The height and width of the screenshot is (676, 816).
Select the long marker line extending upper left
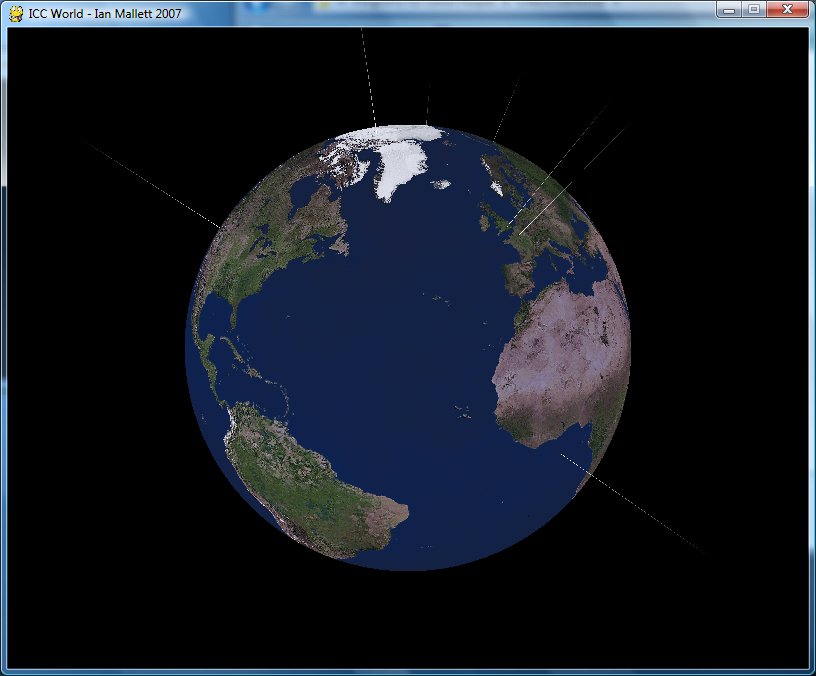[x=150, y=182]
